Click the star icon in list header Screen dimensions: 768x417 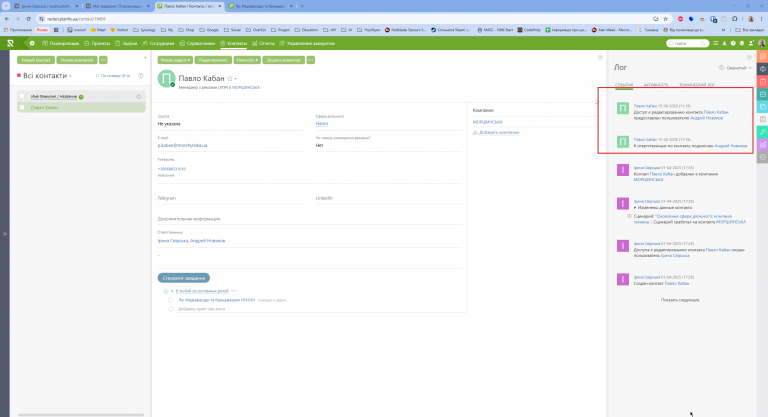(139, 97)
